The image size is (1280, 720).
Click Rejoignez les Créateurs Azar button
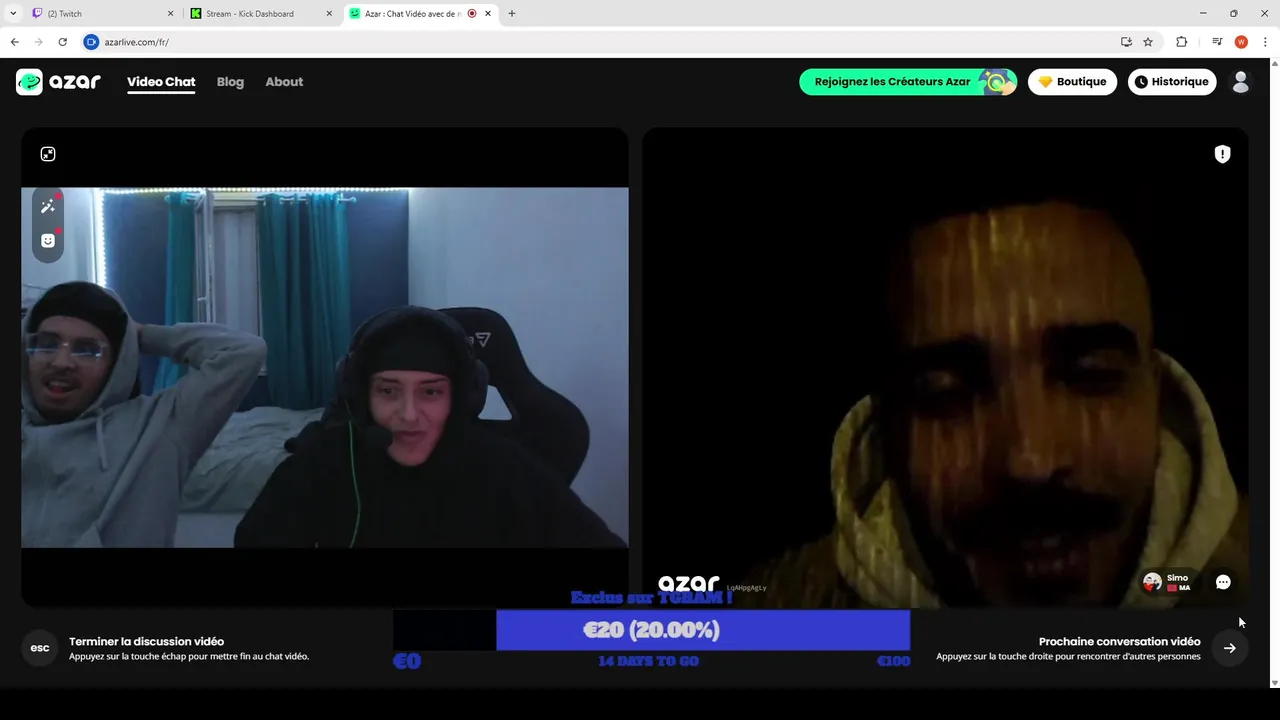(x=908, y=82)
